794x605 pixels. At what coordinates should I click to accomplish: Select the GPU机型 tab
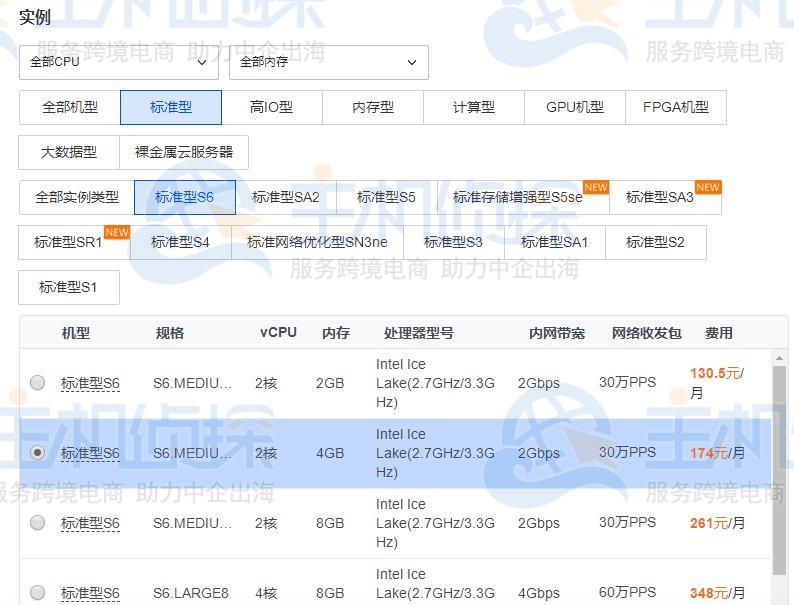(x=574, y=107)
